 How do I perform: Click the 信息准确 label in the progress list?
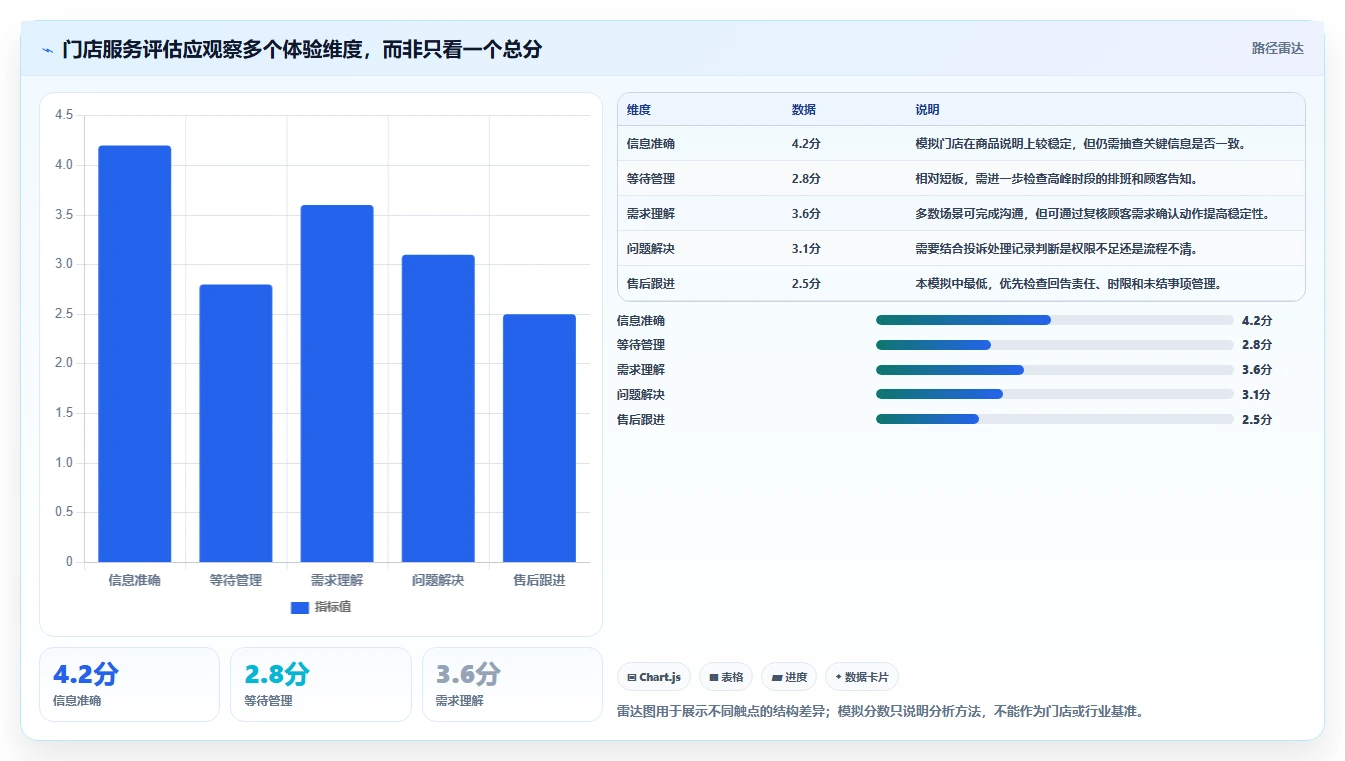pyautogui.click(x=641, y=320)
